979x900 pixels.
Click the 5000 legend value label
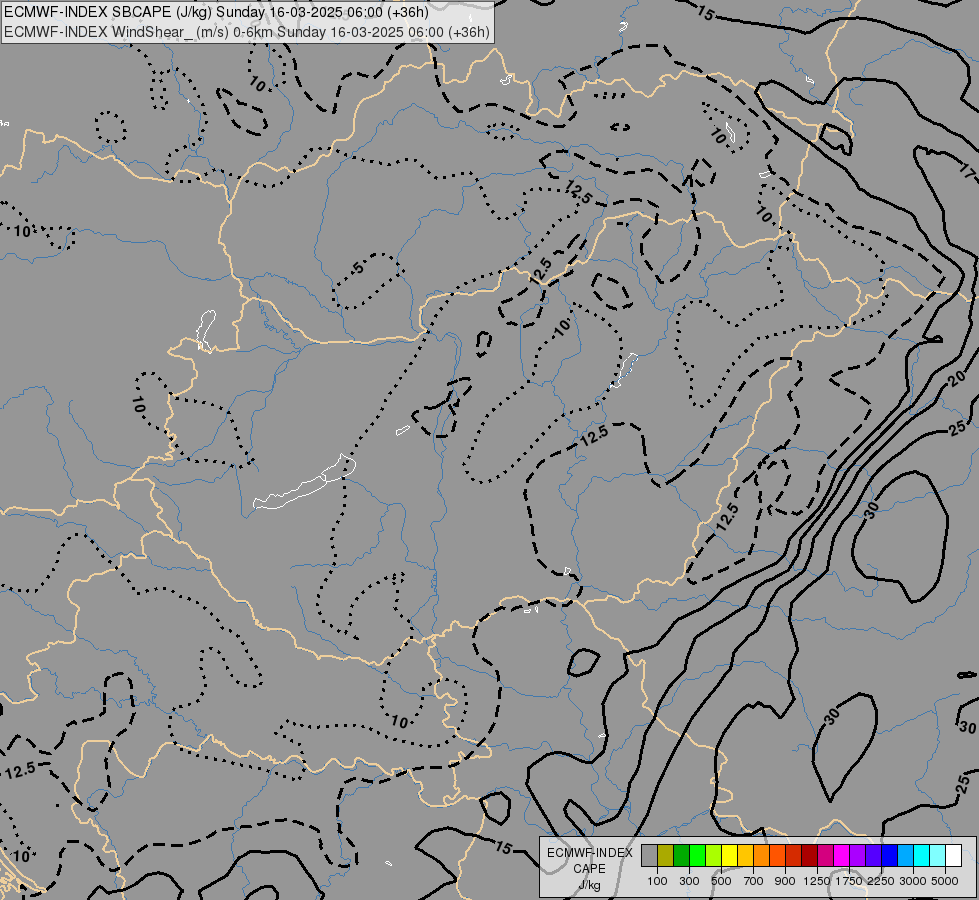point(945,881)
